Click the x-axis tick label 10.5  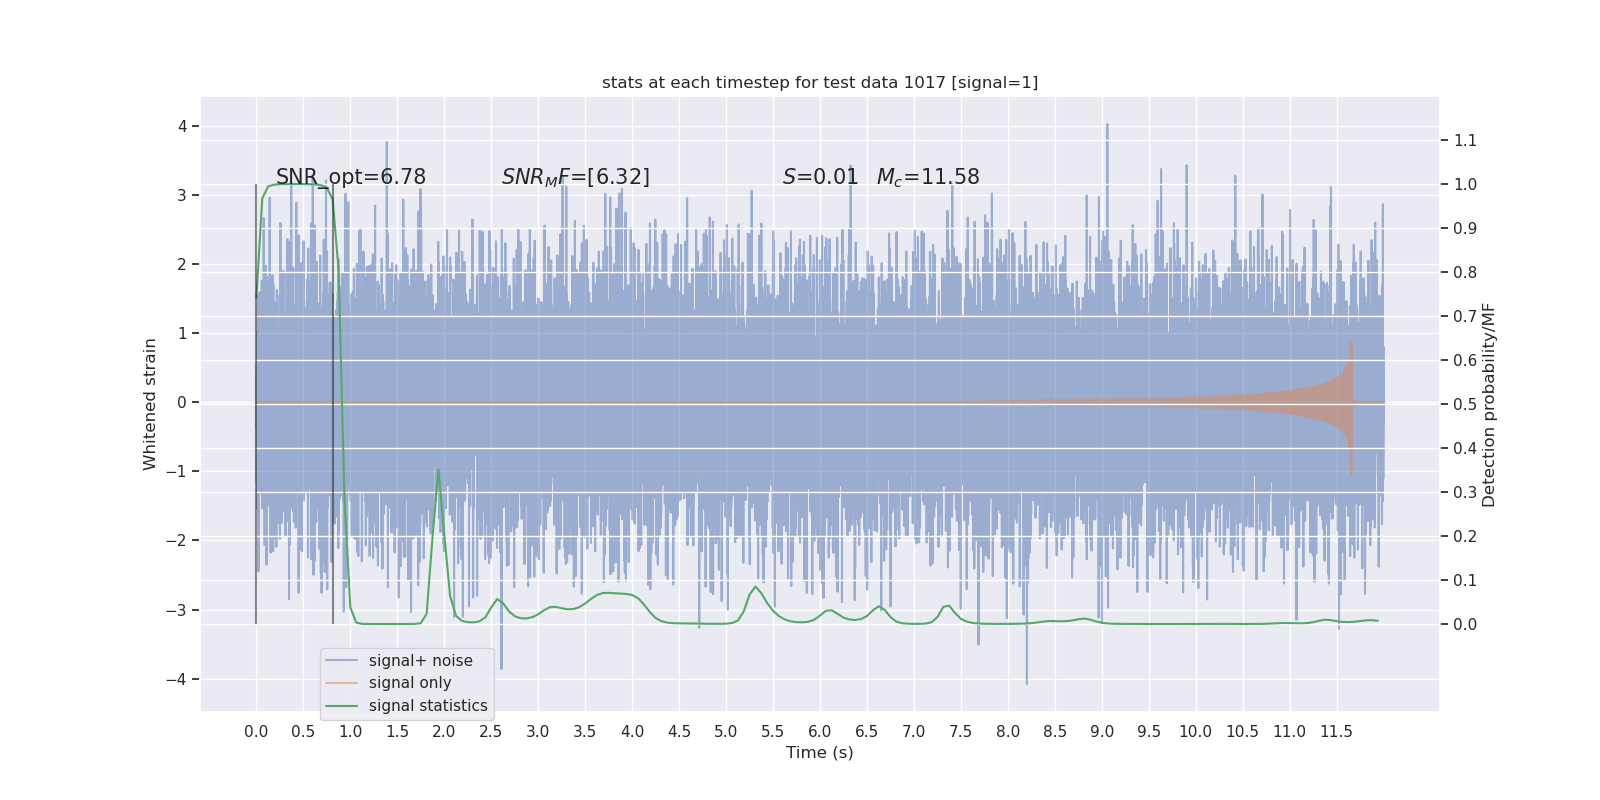1243,731
